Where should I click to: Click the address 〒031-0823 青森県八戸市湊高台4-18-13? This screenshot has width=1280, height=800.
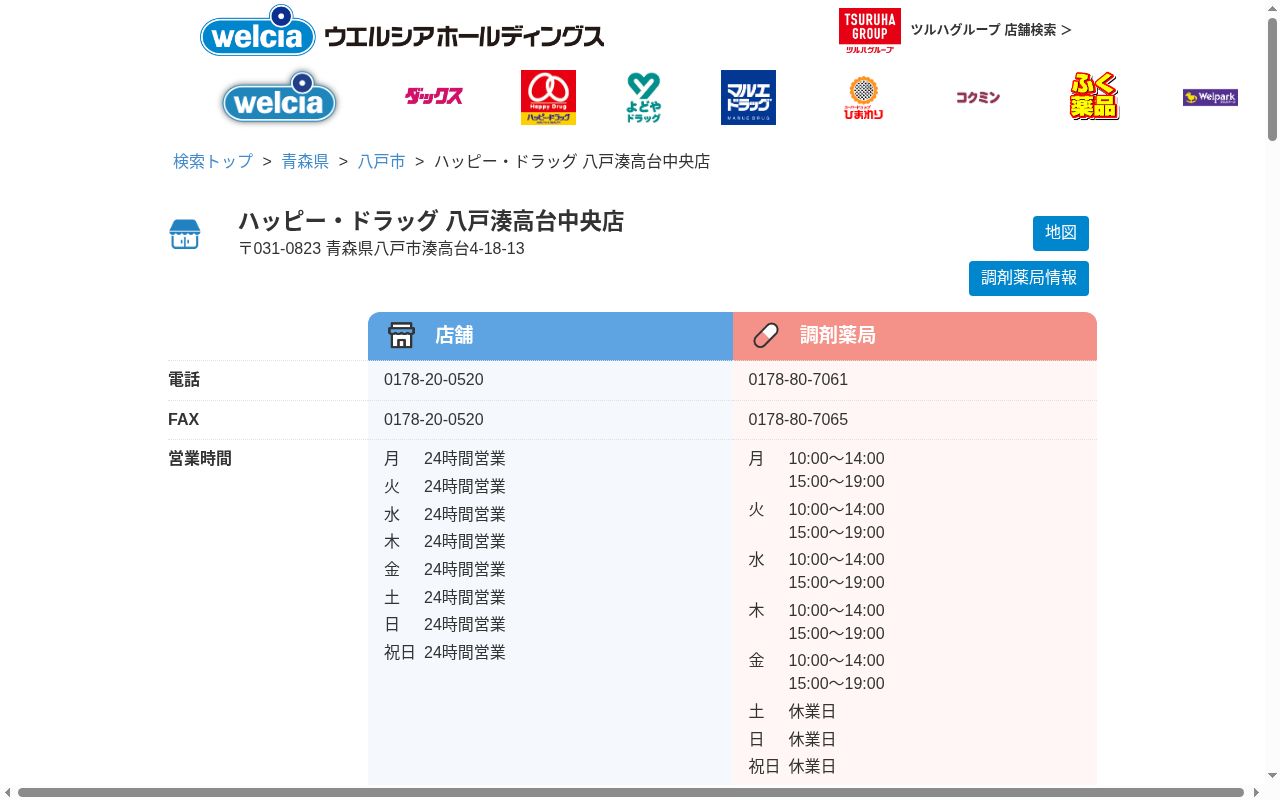pyautogui.click(x=381, y=249)
